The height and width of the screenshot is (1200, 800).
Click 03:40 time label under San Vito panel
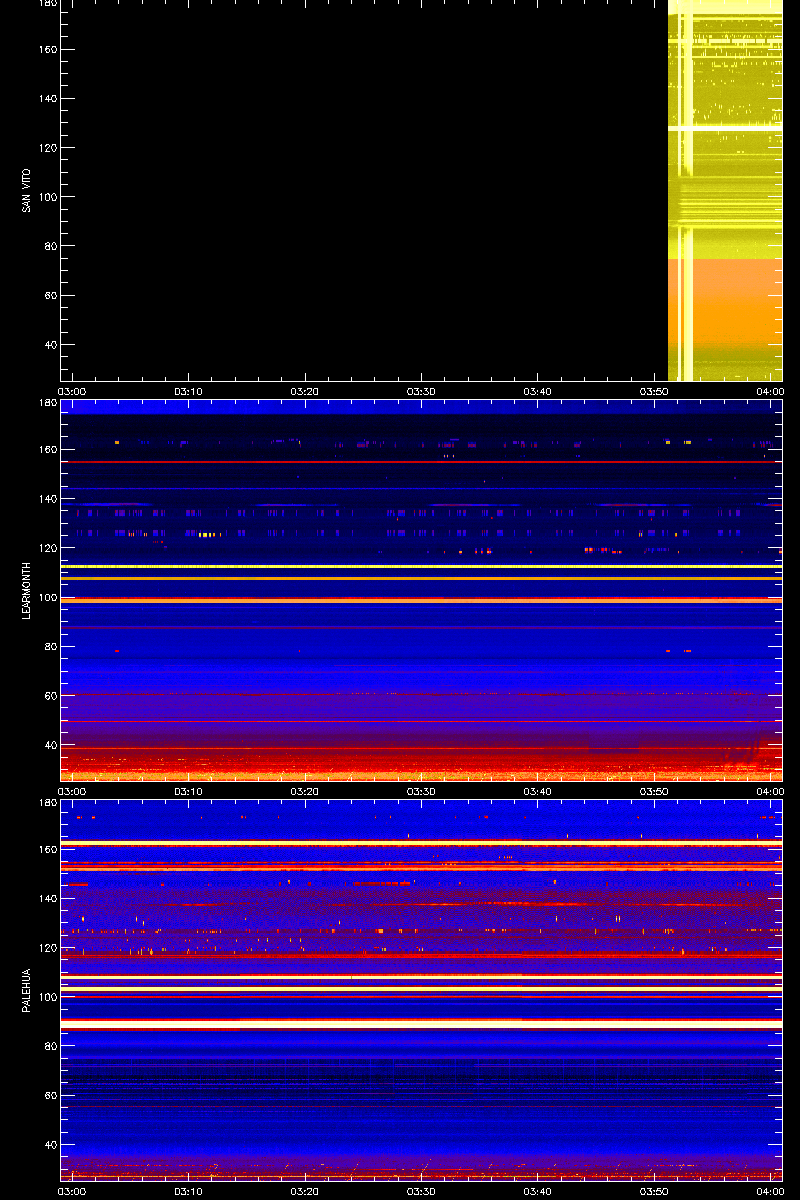pos(538,391)
